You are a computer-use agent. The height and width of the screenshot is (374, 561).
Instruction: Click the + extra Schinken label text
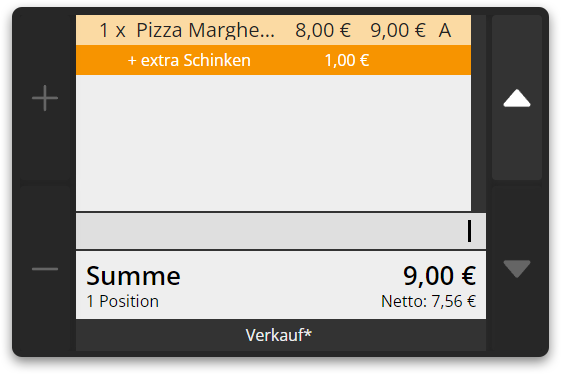click(x=189, y=60)
